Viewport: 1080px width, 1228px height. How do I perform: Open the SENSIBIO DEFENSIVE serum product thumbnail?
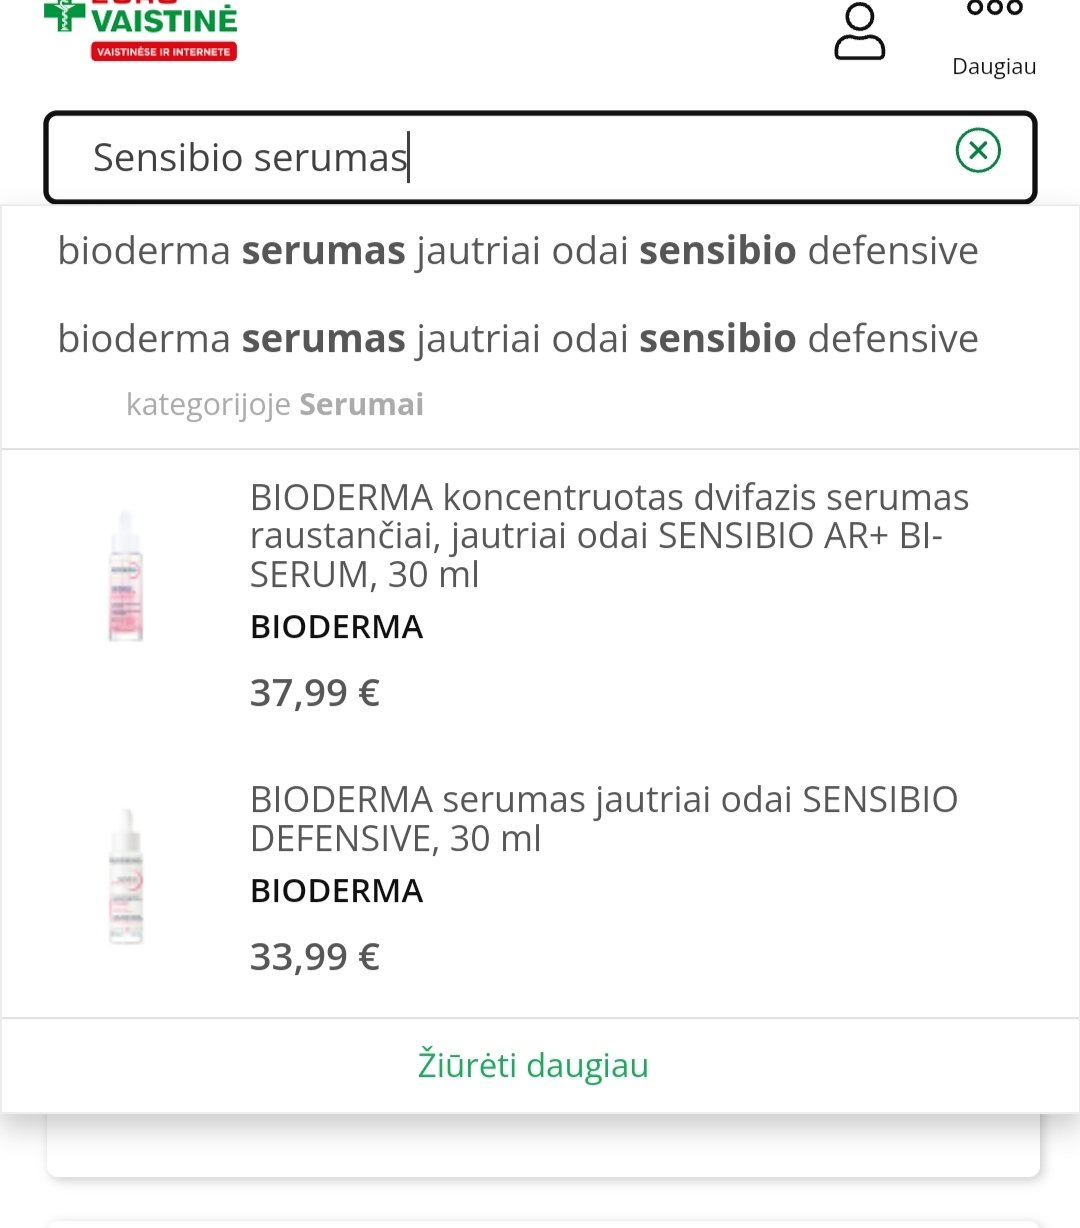(127, 877)
